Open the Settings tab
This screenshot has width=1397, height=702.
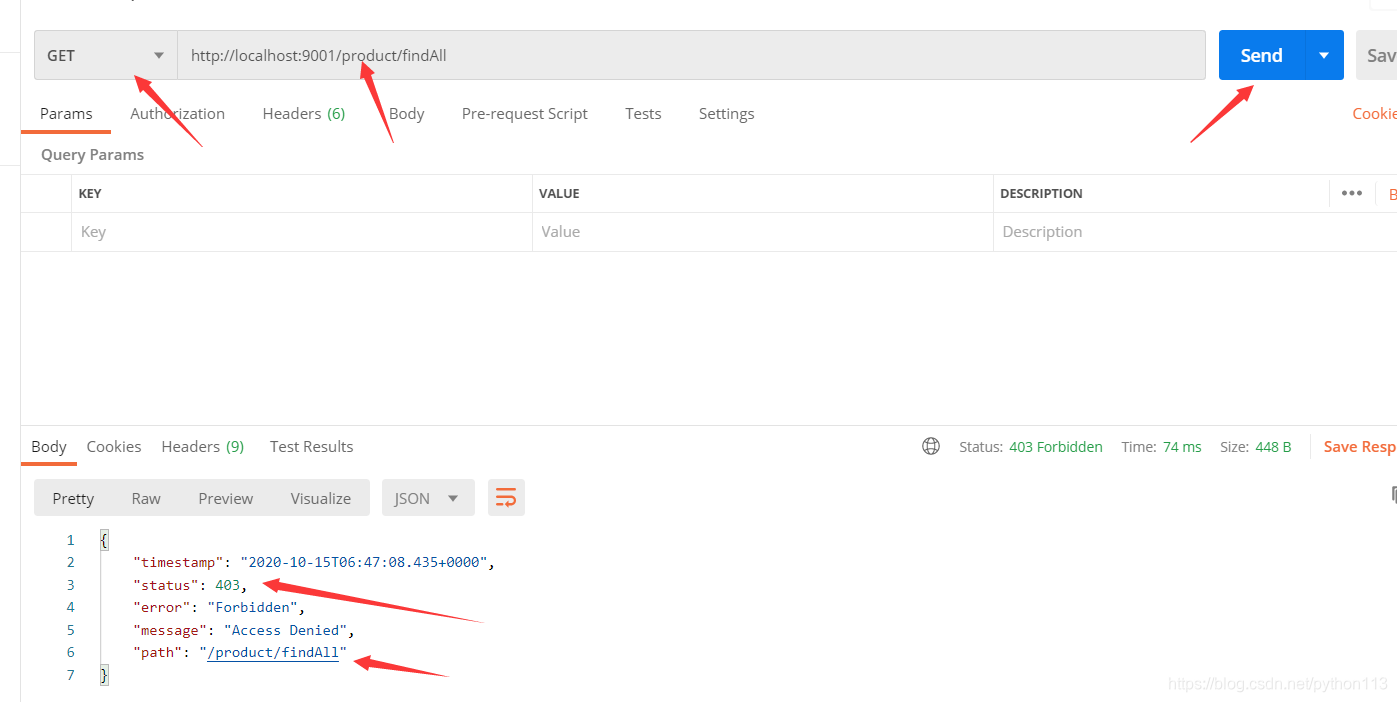click(726, 114)
